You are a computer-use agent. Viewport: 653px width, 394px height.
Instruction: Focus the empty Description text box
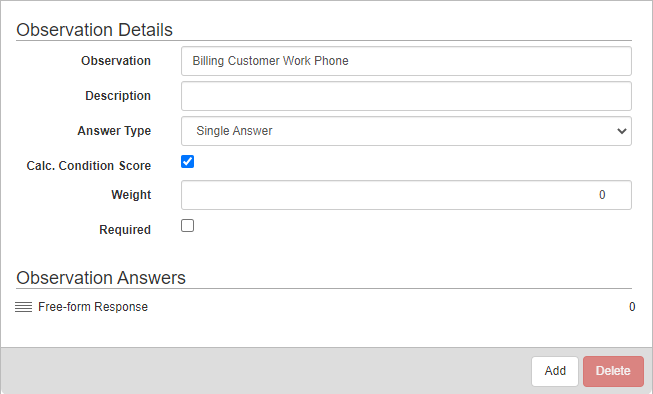pyautogui.click(x=406, y=96)
